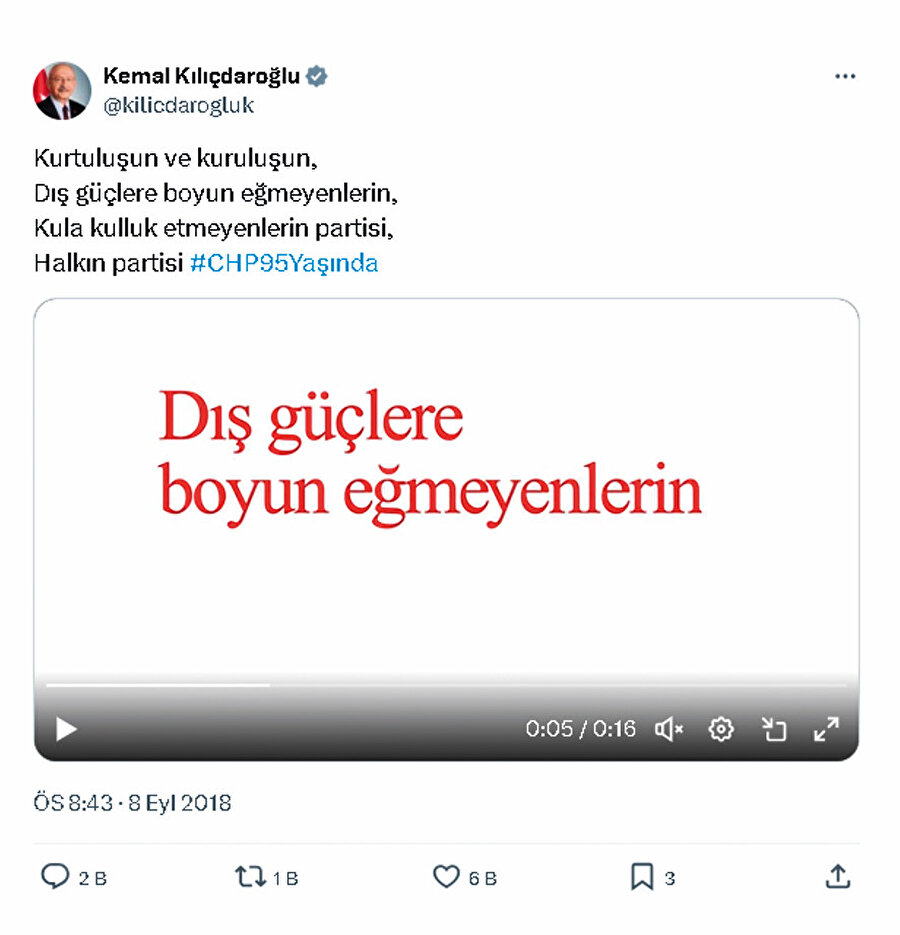Open the three-dot more options menu

point(845,76)
